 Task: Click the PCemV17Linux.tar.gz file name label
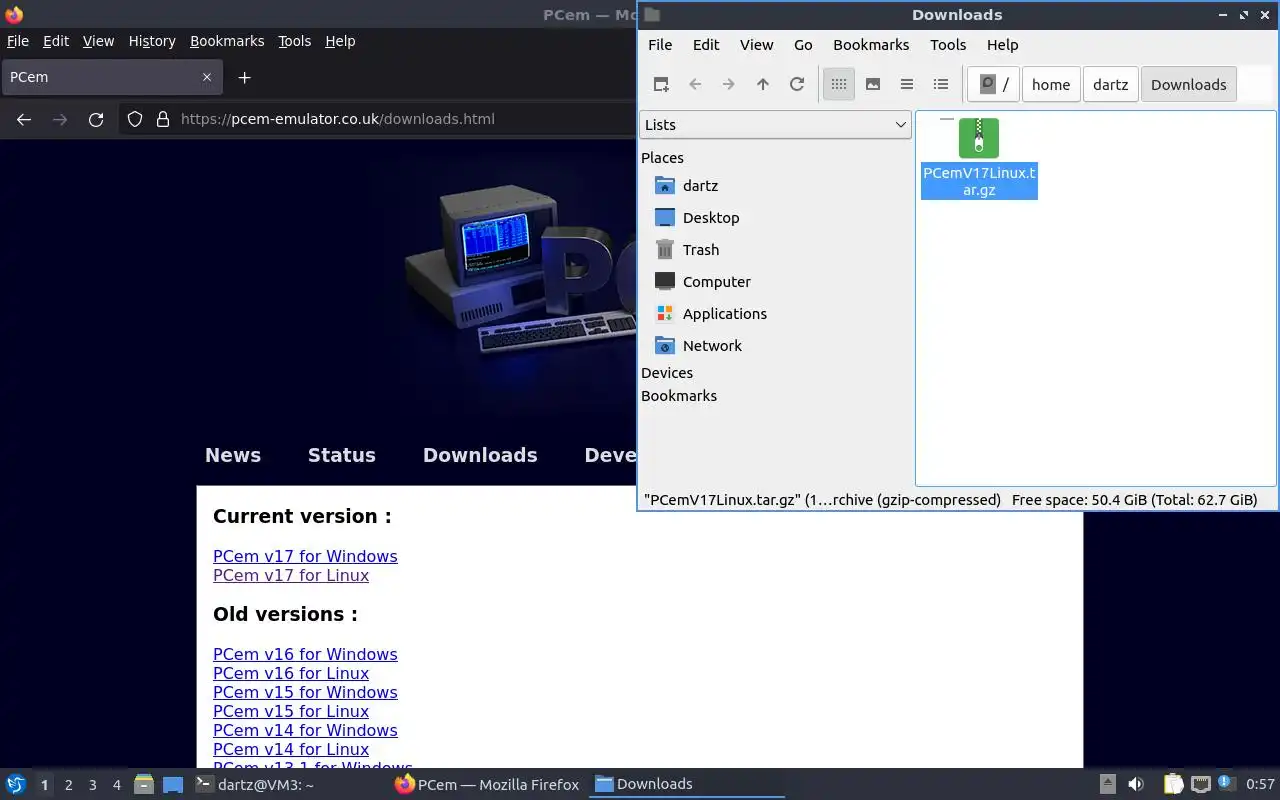click(979, 181)
